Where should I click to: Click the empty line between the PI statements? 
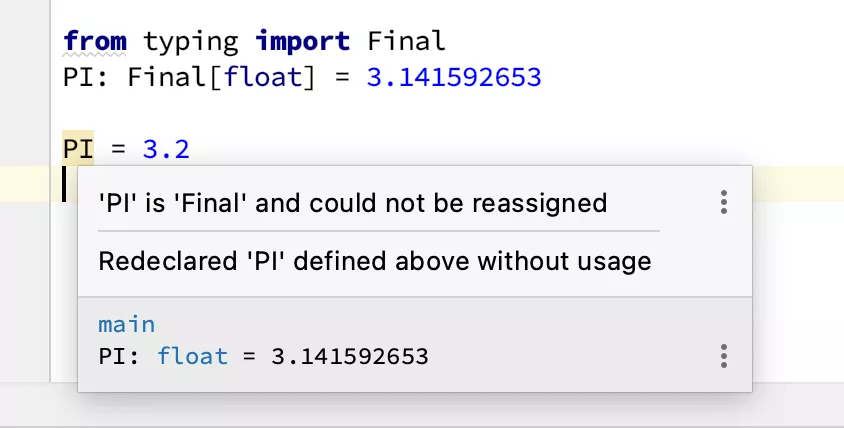pyautogui.click(x=300, y=113)
